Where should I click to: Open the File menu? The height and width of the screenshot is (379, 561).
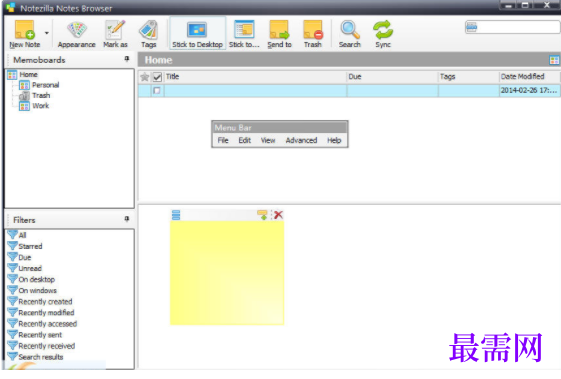point(223,140)
